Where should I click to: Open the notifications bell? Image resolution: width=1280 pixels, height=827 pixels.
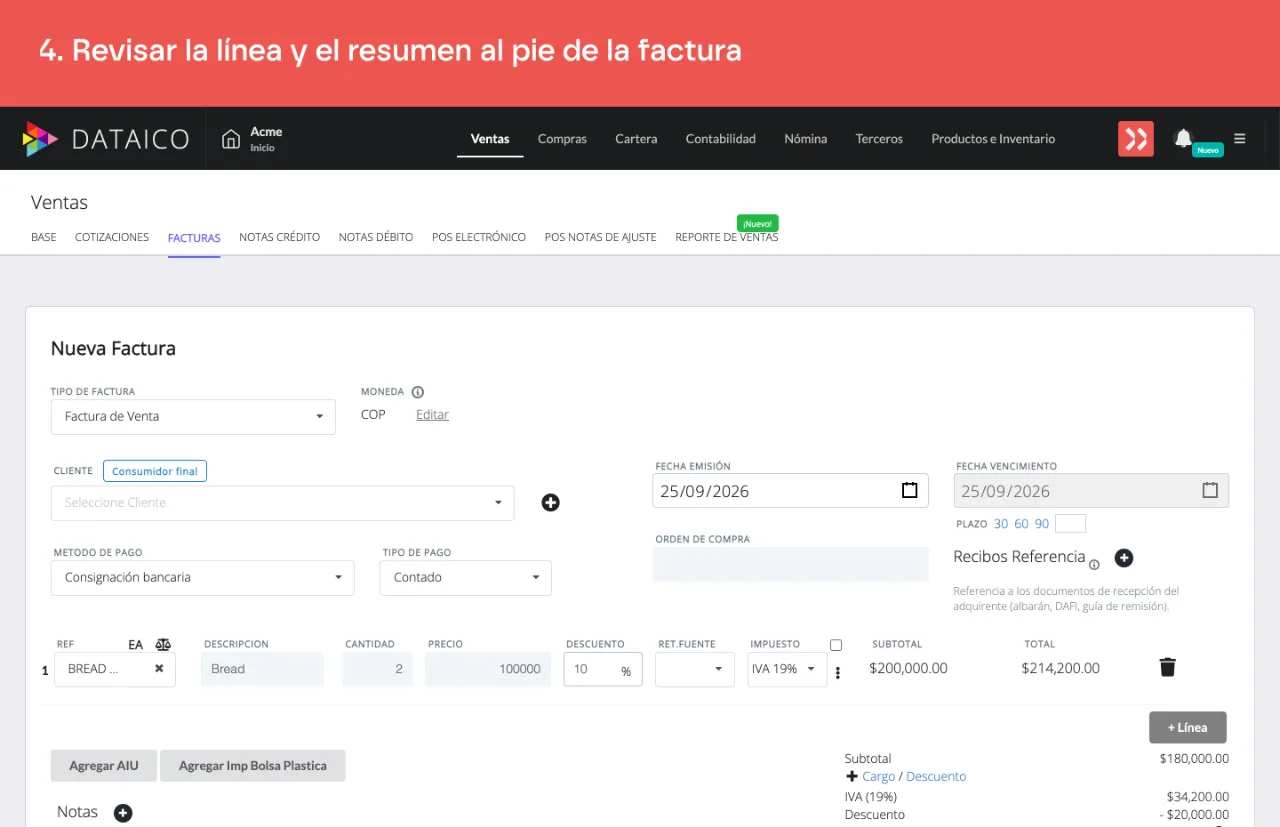tap(1183, 138)
